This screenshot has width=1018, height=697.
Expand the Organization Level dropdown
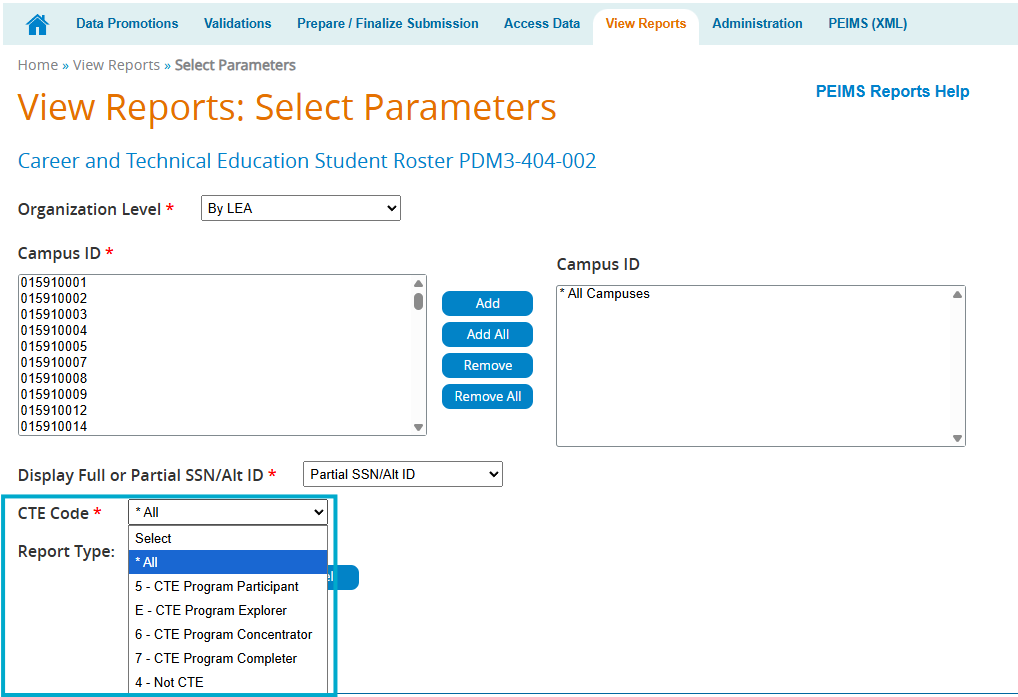[300, 208]
